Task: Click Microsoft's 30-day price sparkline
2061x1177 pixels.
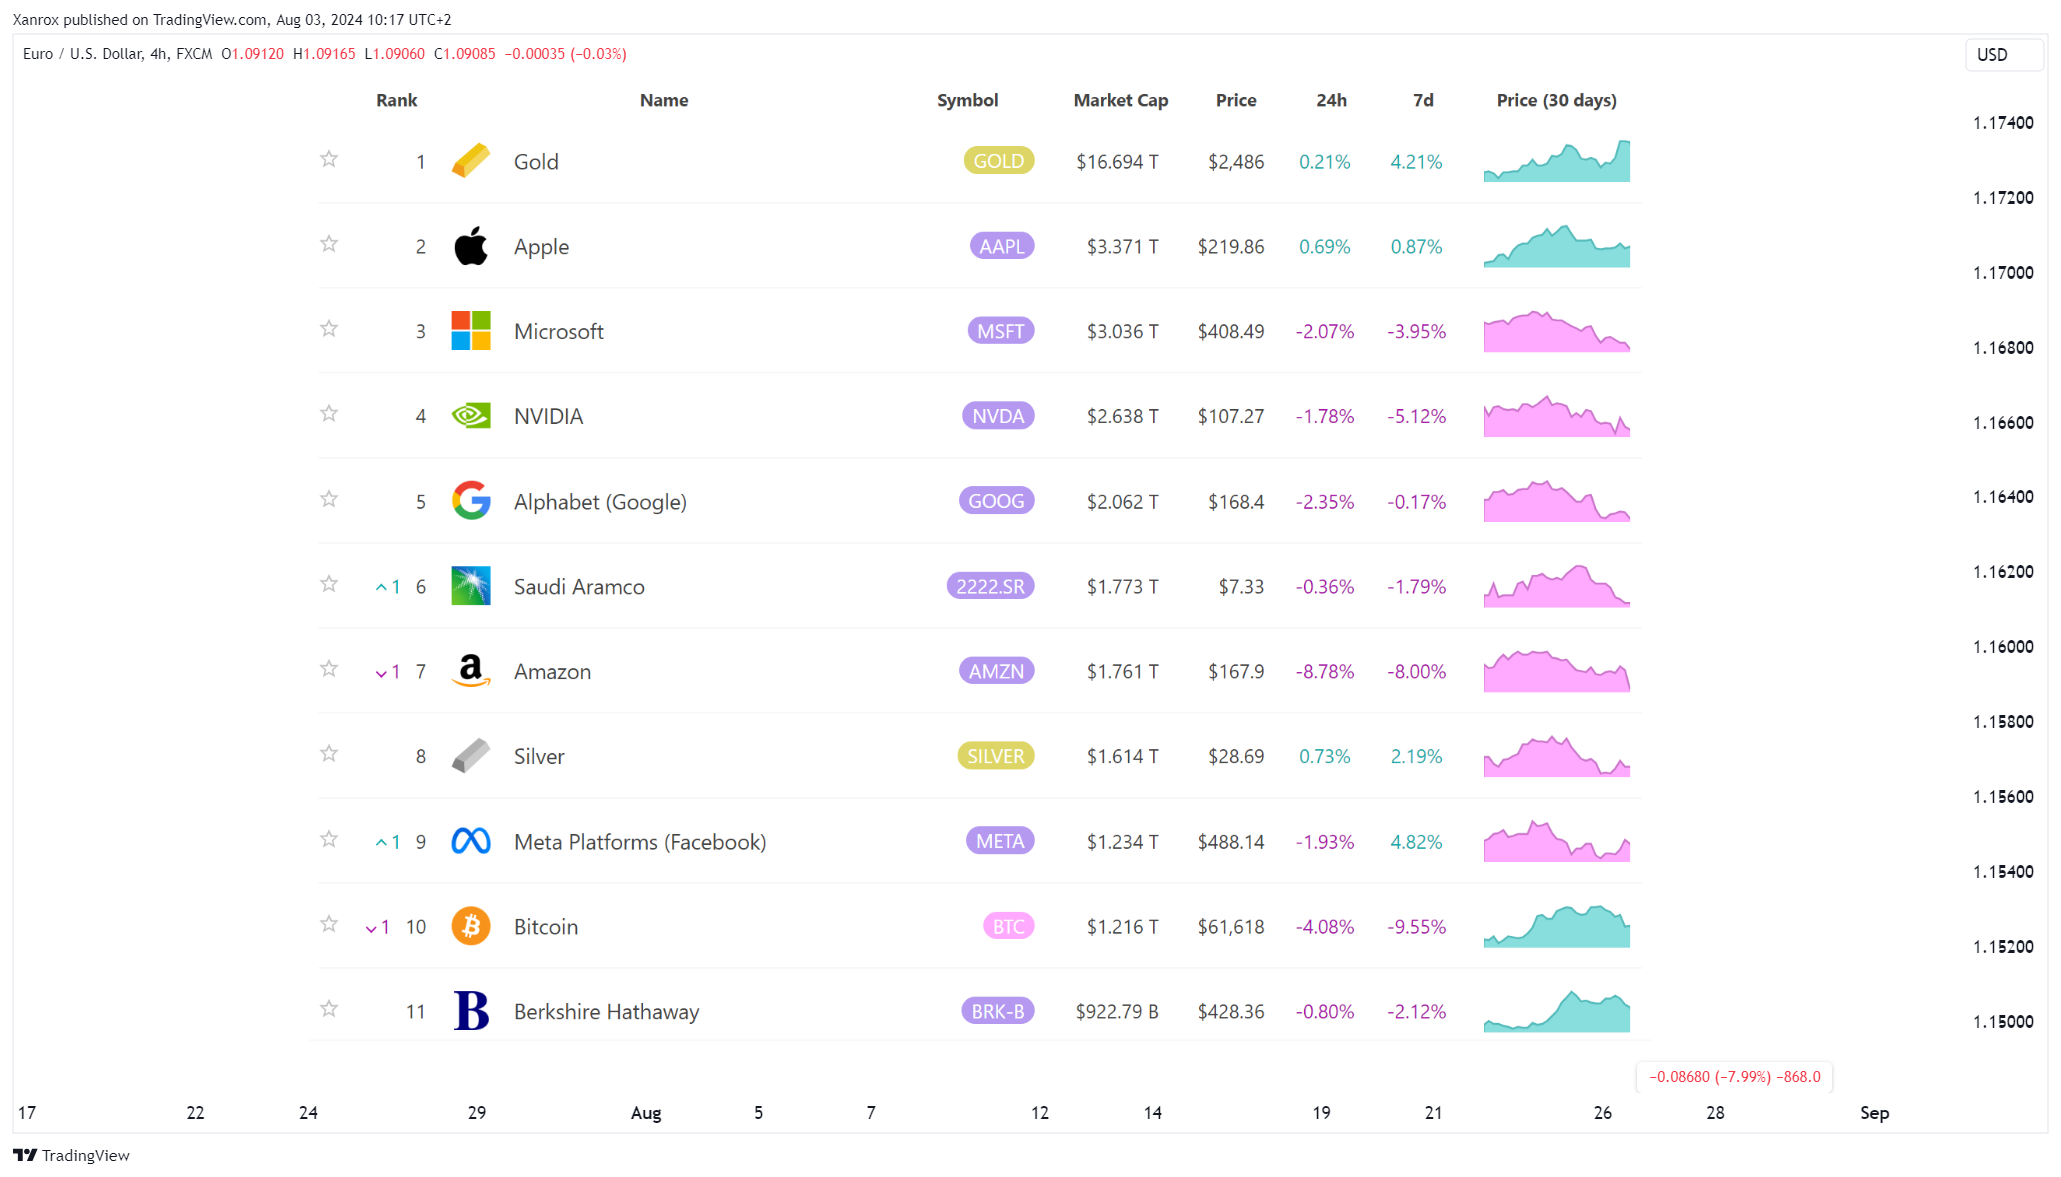Action: pyautogui.click(x=1557, y=331)
